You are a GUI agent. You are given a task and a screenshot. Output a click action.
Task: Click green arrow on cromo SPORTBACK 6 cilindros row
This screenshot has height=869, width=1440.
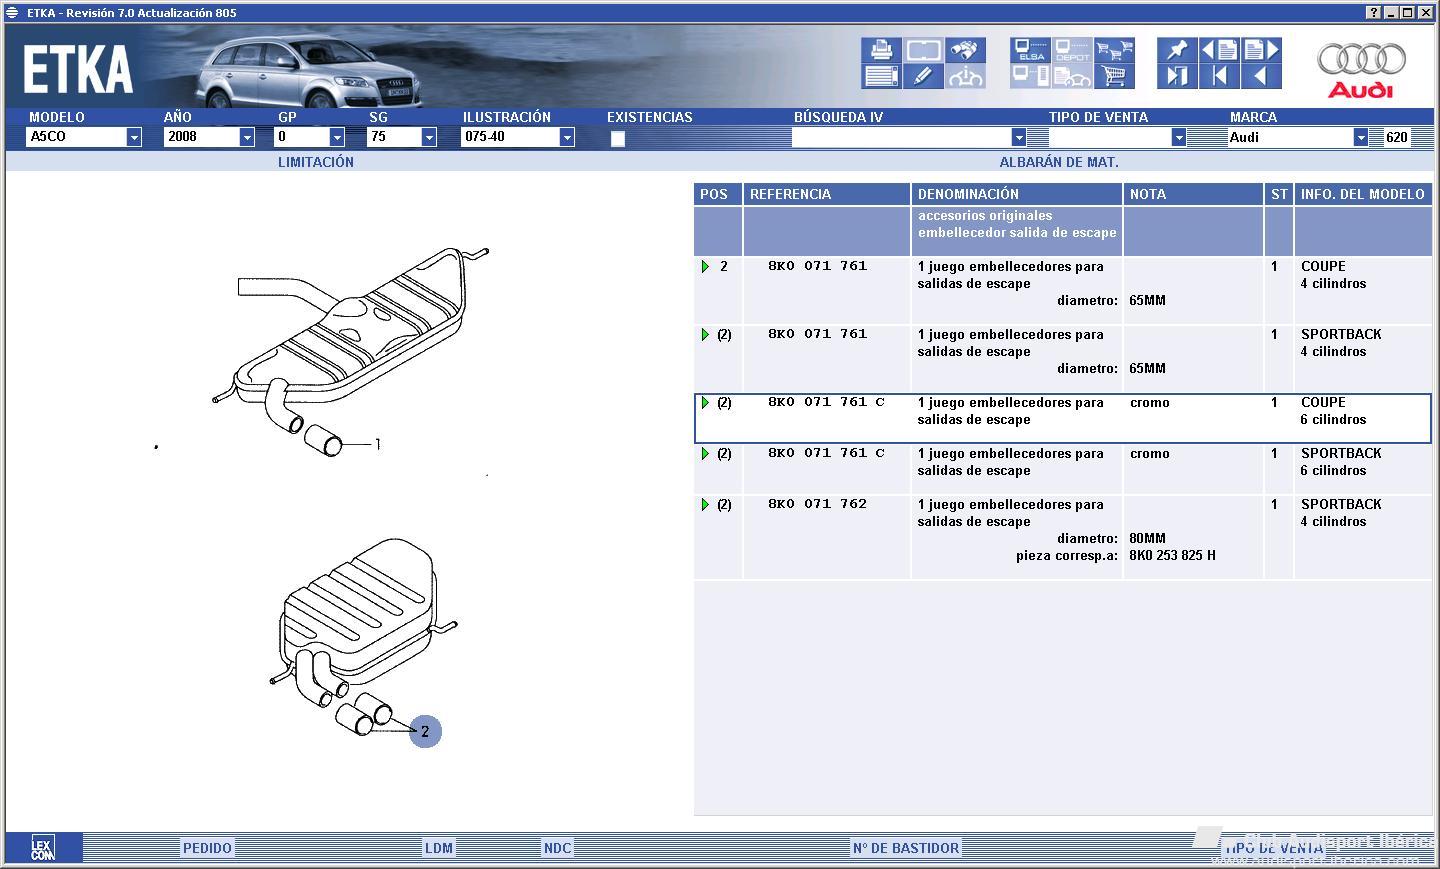[705, 454]
